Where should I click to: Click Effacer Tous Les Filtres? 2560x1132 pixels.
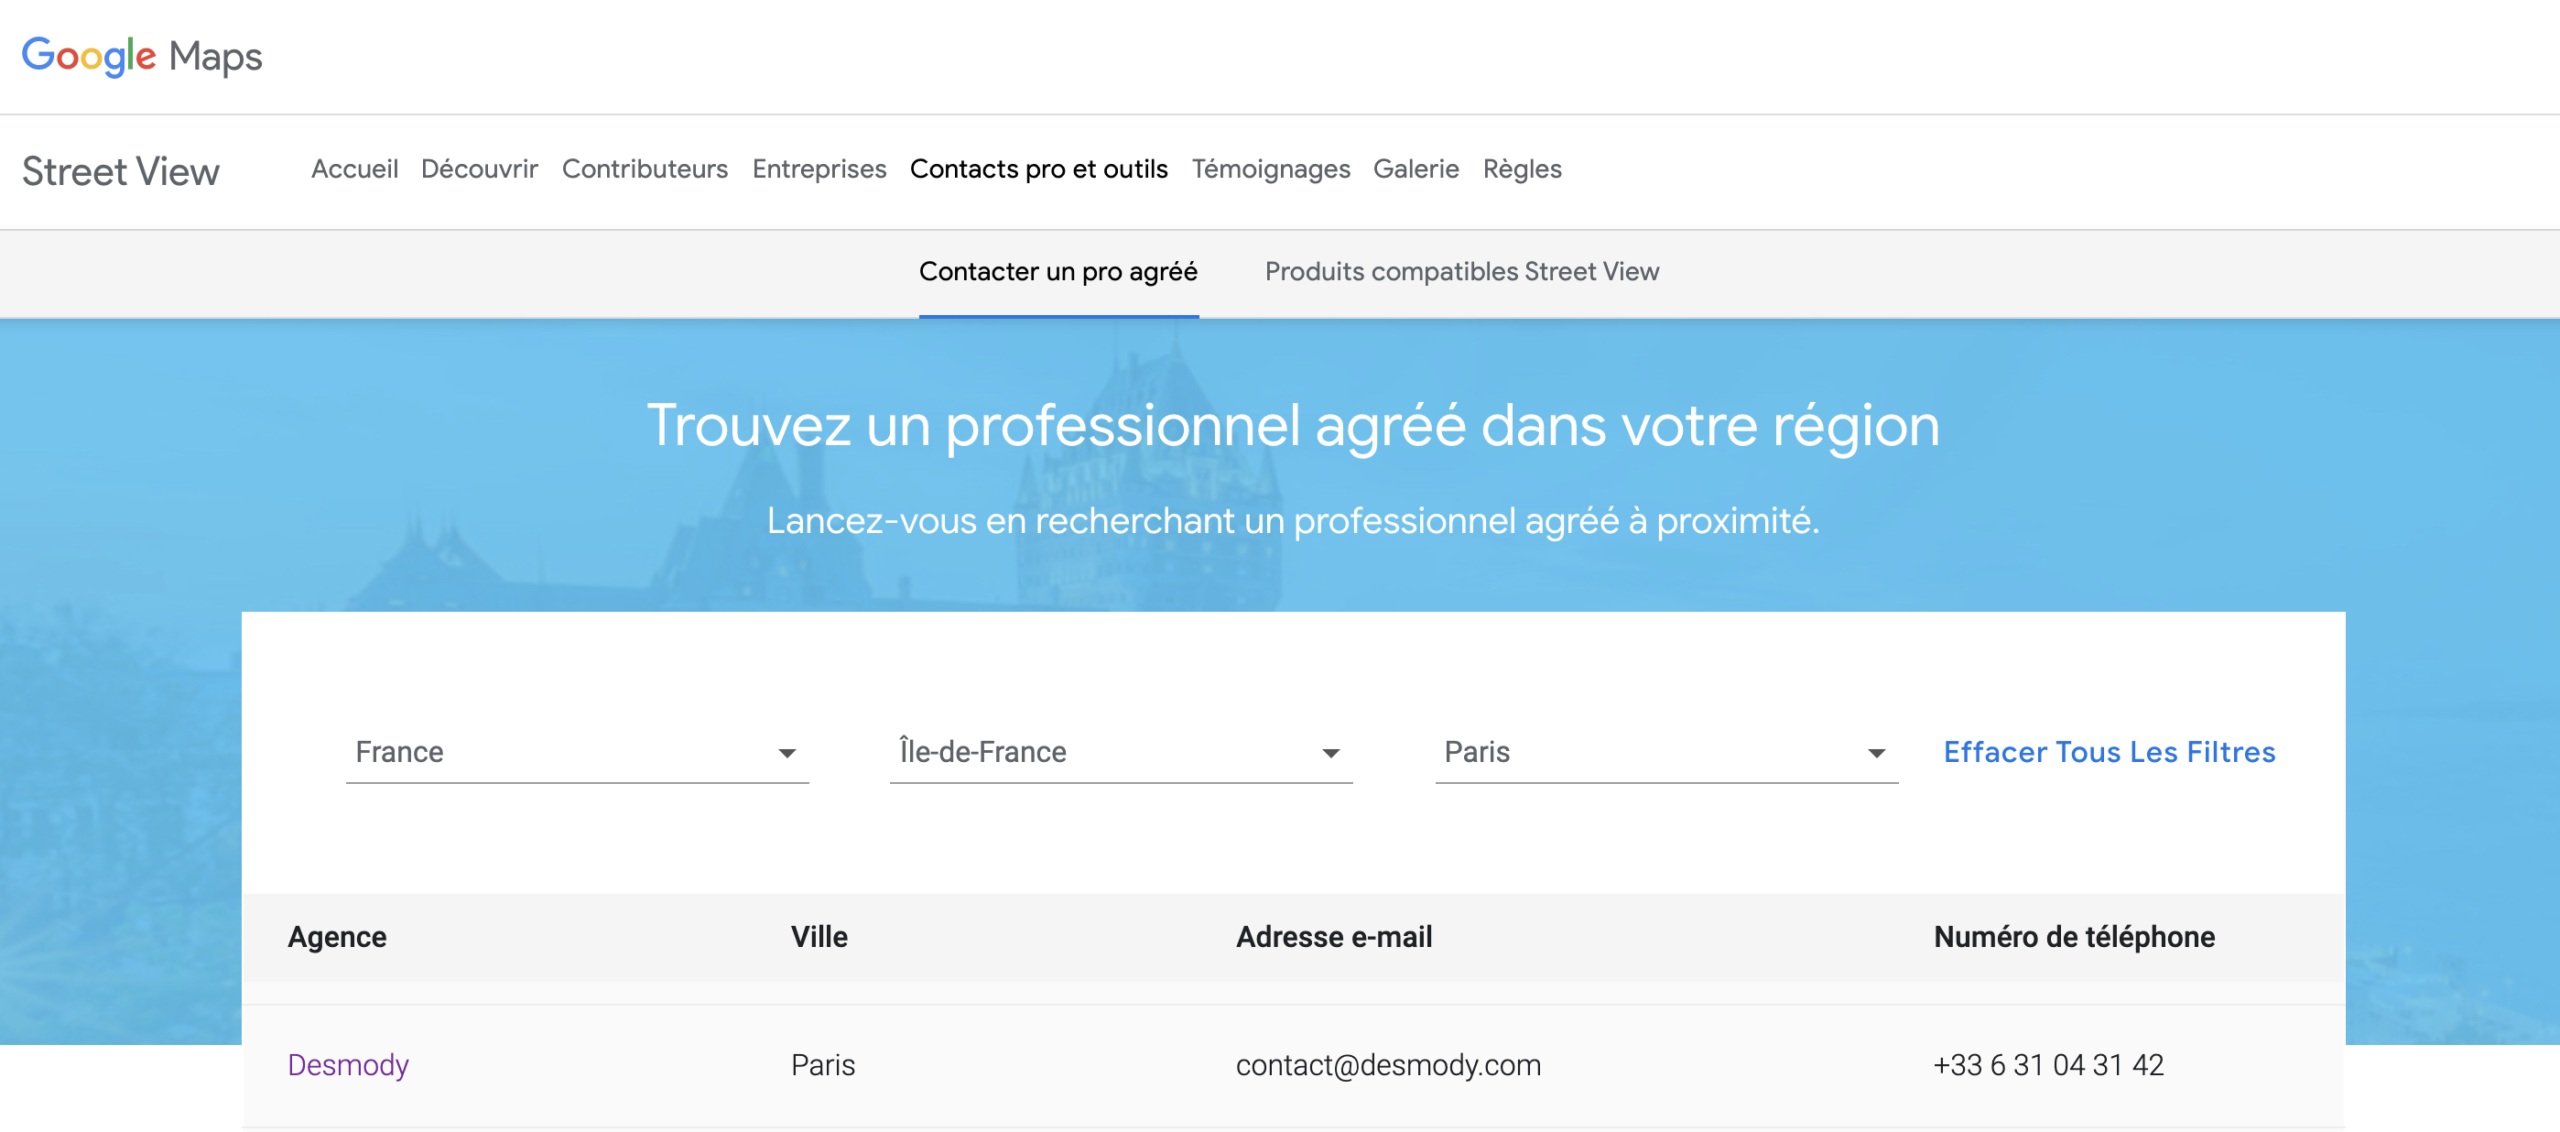click(x=2109, y=752)
